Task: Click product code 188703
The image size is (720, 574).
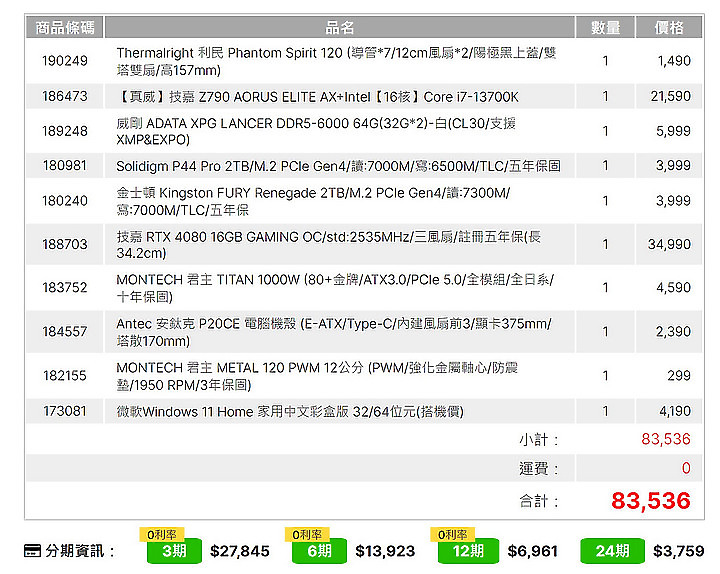Action: click(x=65, y=244)
